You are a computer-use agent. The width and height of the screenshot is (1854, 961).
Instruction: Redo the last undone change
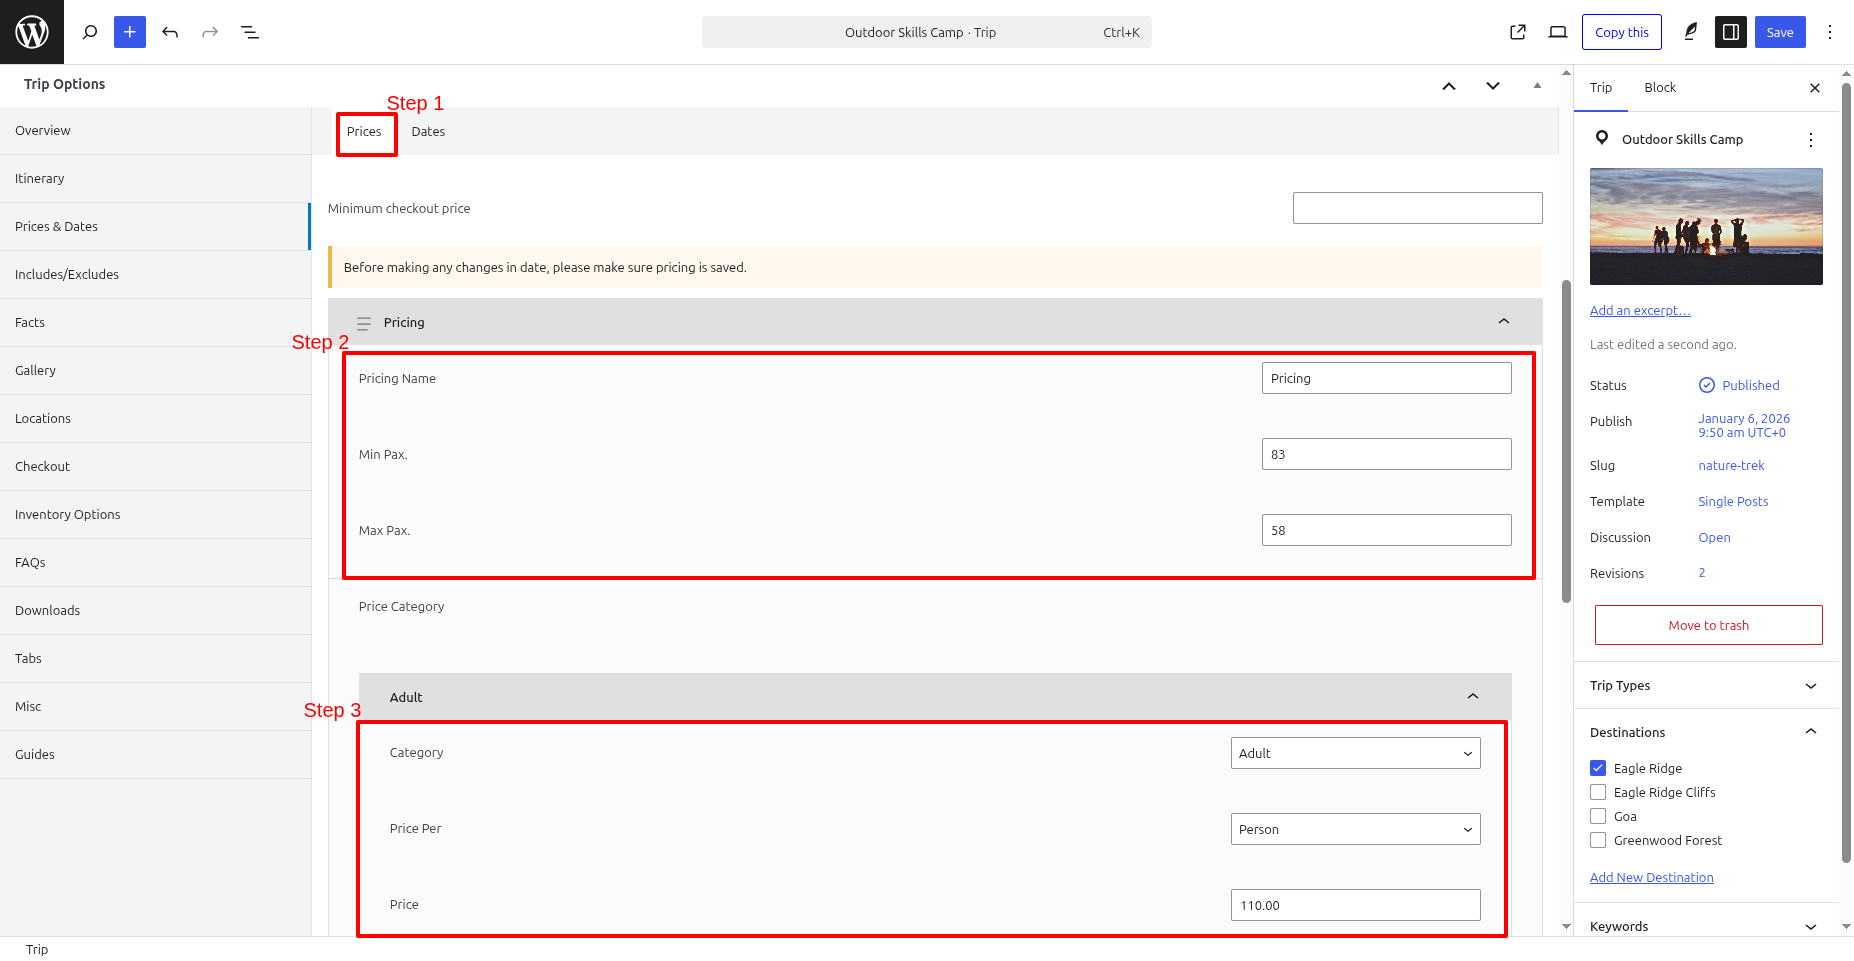pos(210,32)
